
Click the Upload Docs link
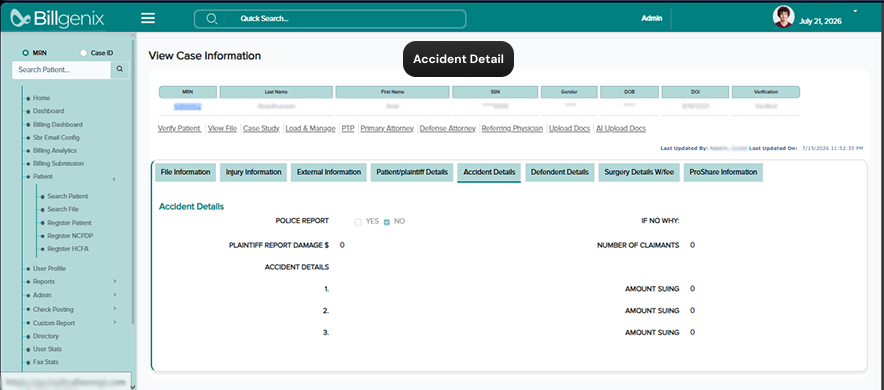tap(569, 128)
